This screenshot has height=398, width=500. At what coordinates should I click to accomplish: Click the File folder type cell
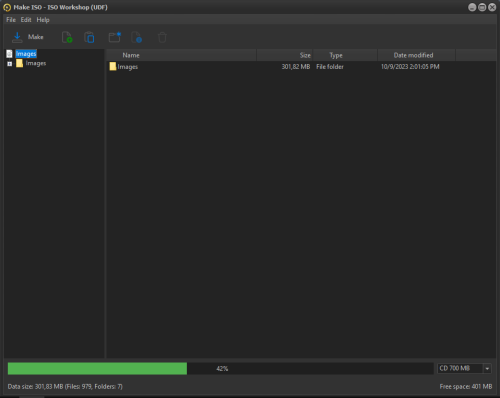330,67
